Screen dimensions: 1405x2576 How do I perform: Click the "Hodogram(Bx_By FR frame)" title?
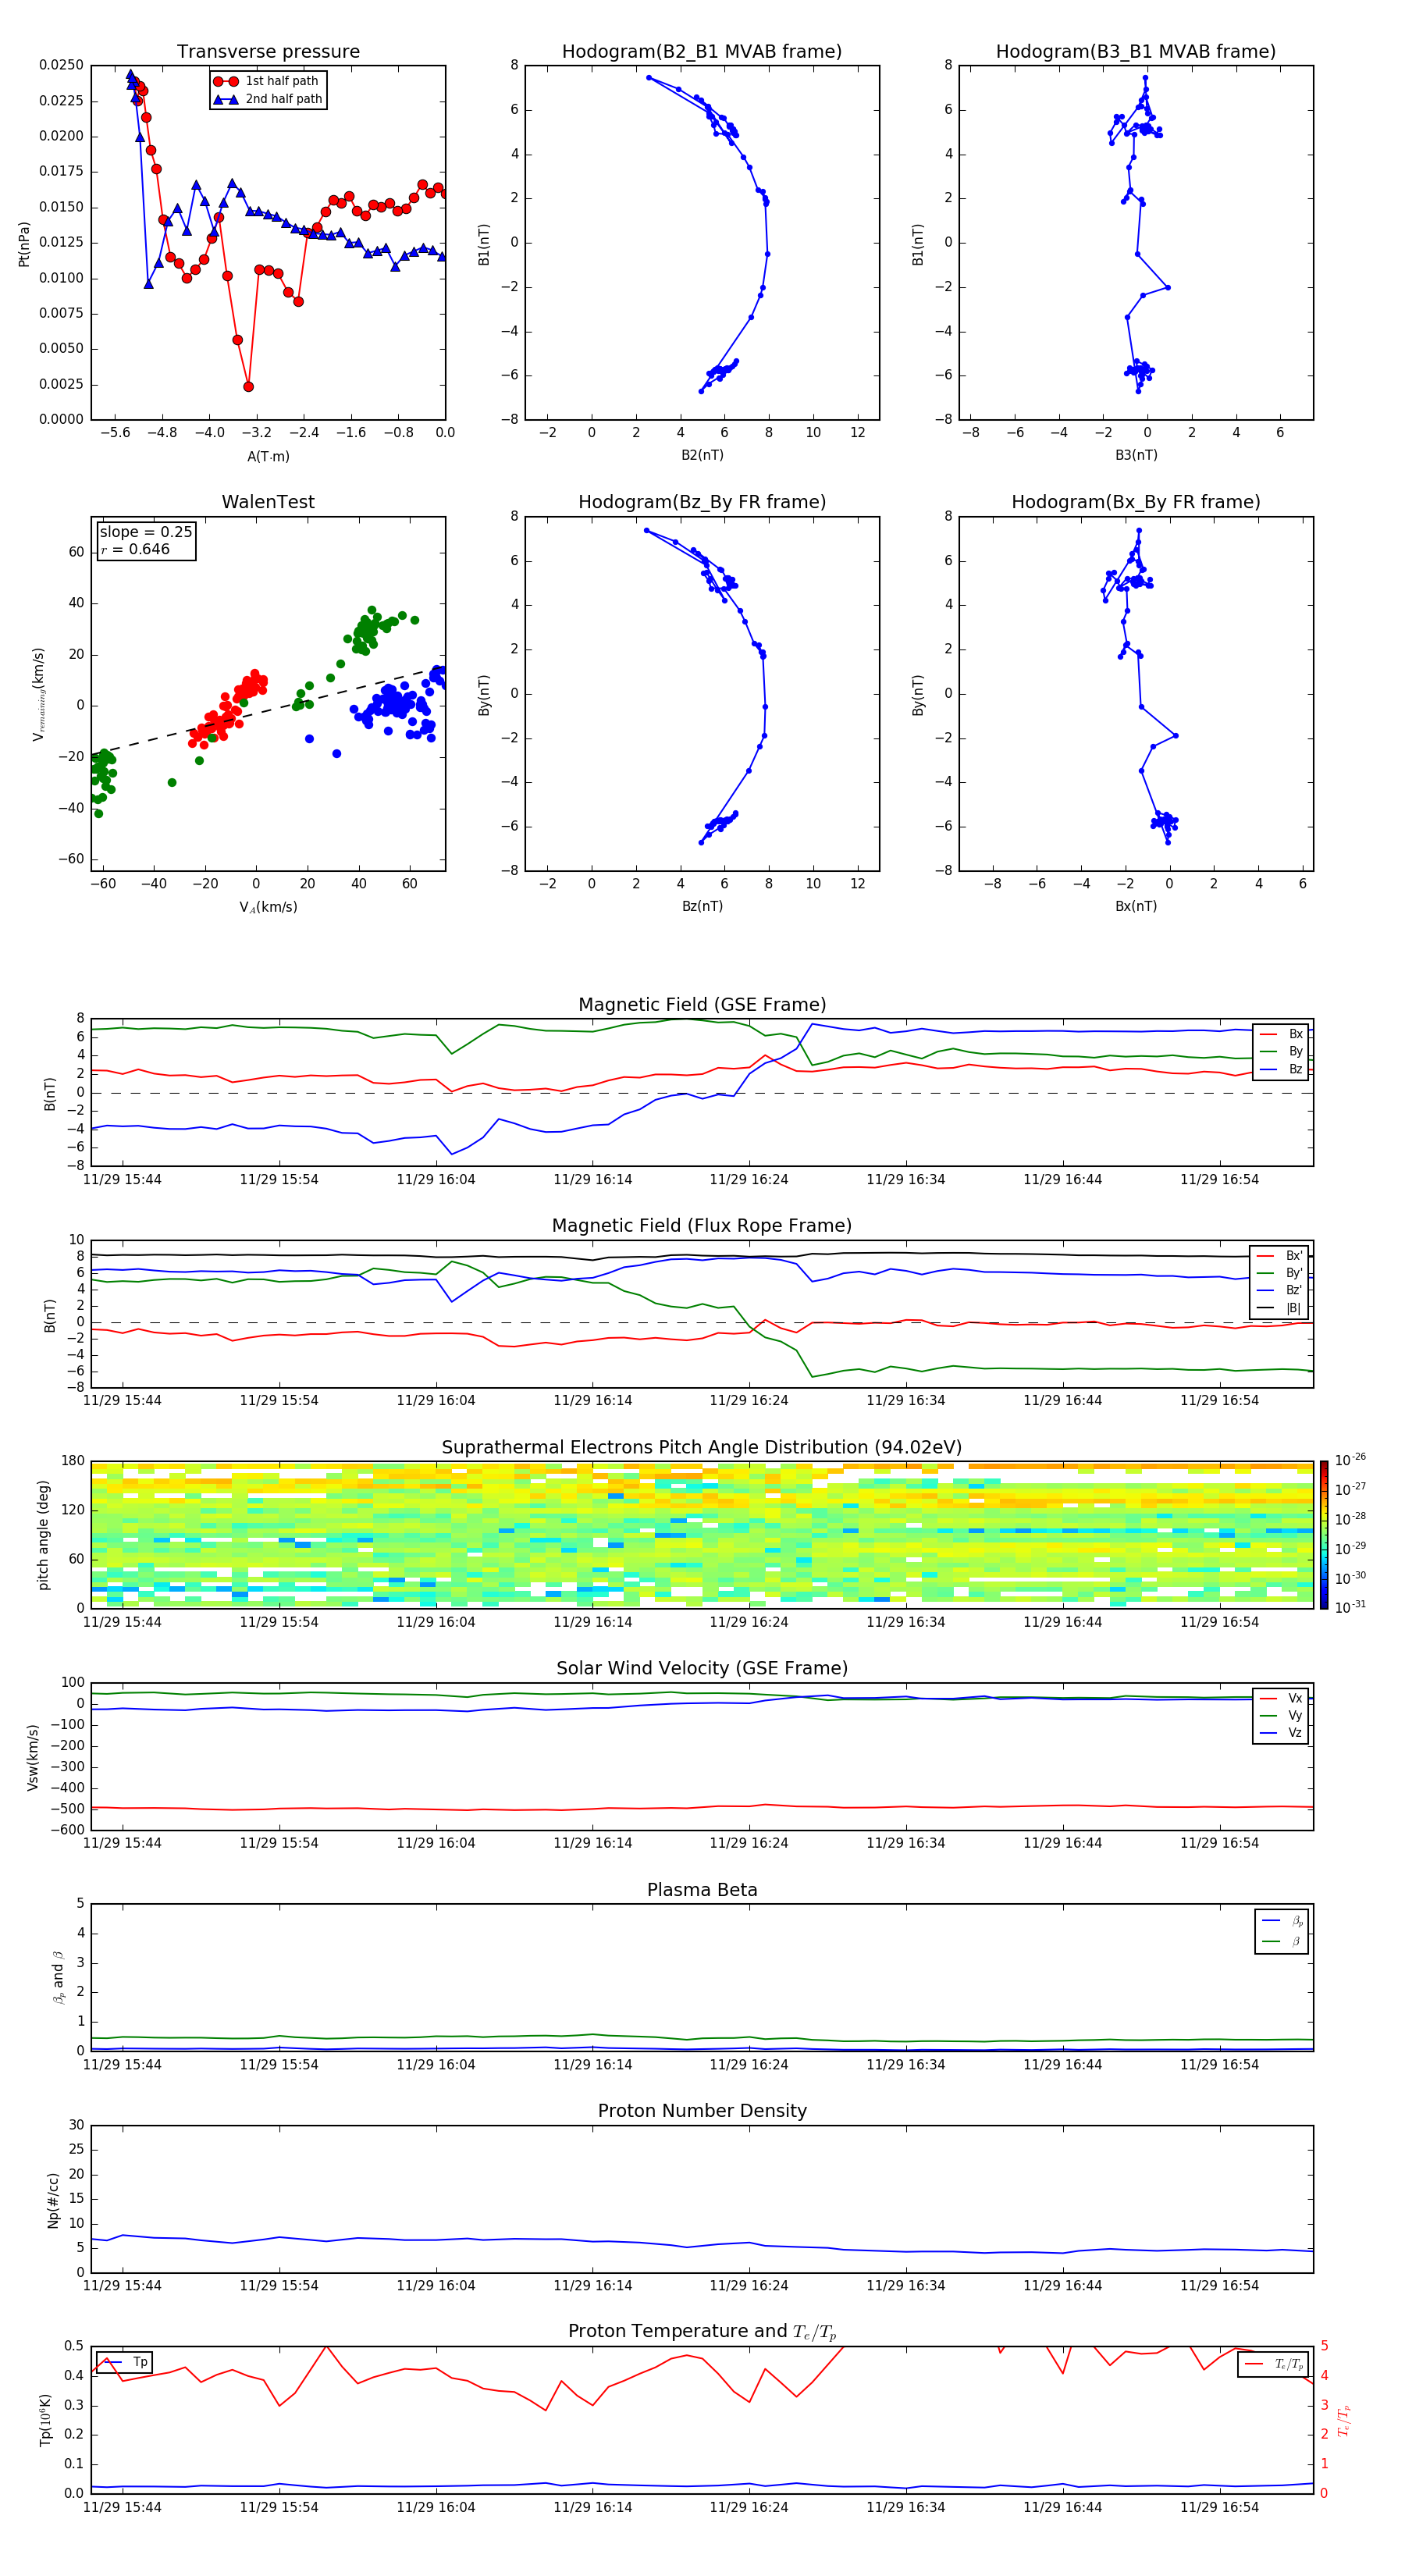pos(1136,502)
